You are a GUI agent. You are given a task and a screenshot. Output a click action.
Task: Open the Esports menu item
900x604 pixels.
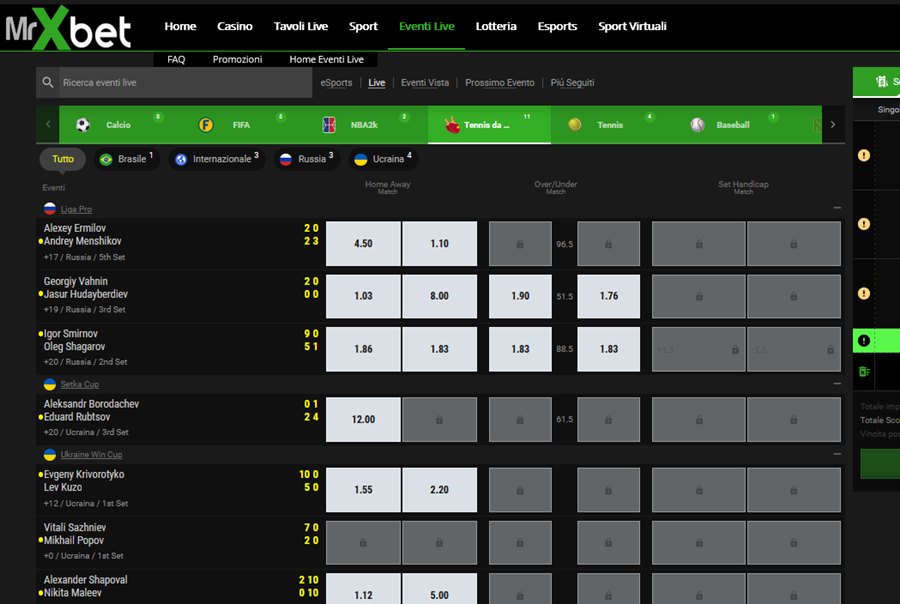[x=557, y=26]
